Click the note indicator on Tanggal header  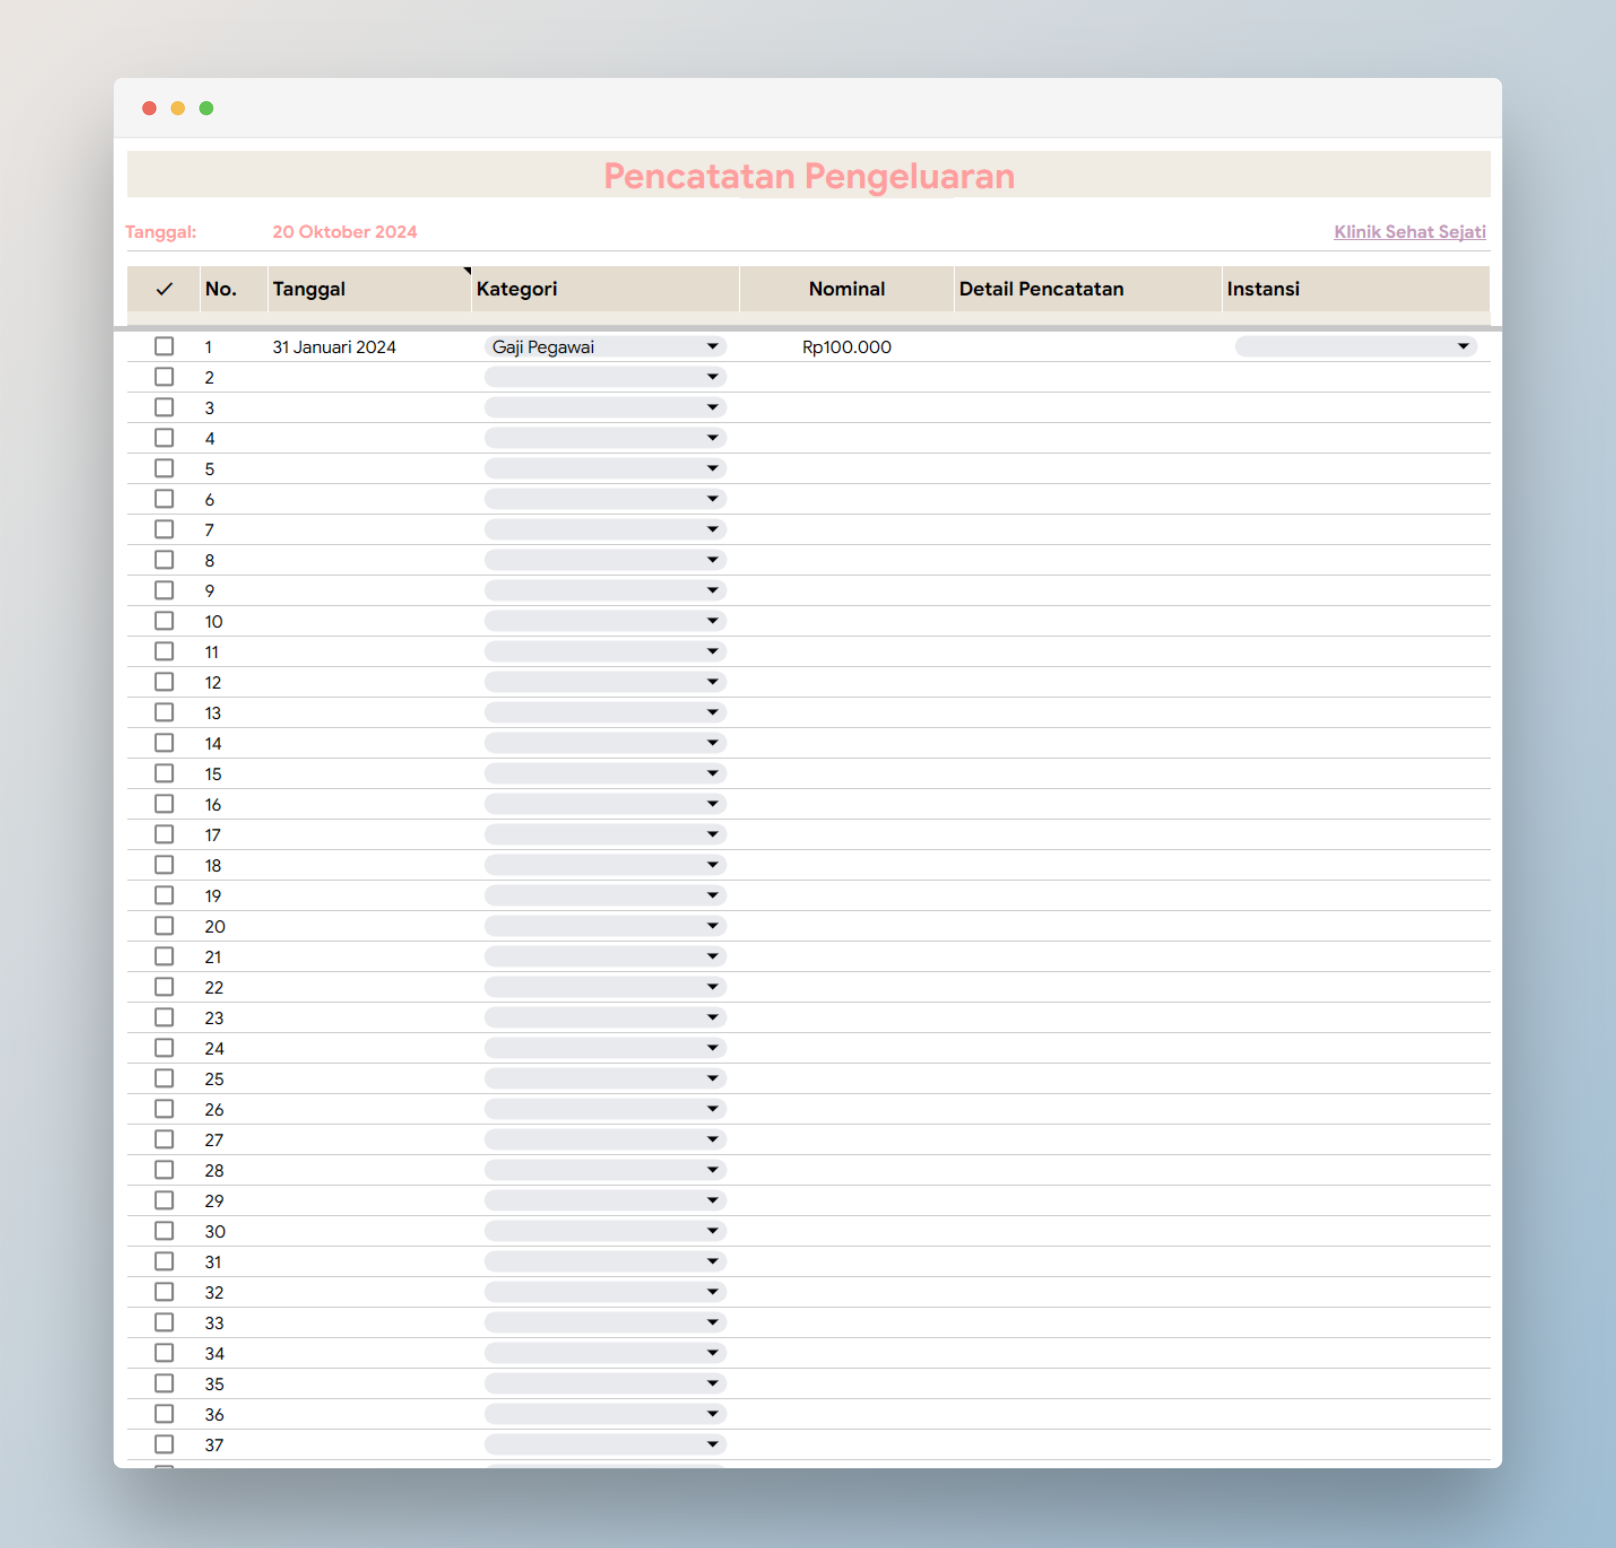click(x=467, y=271)
